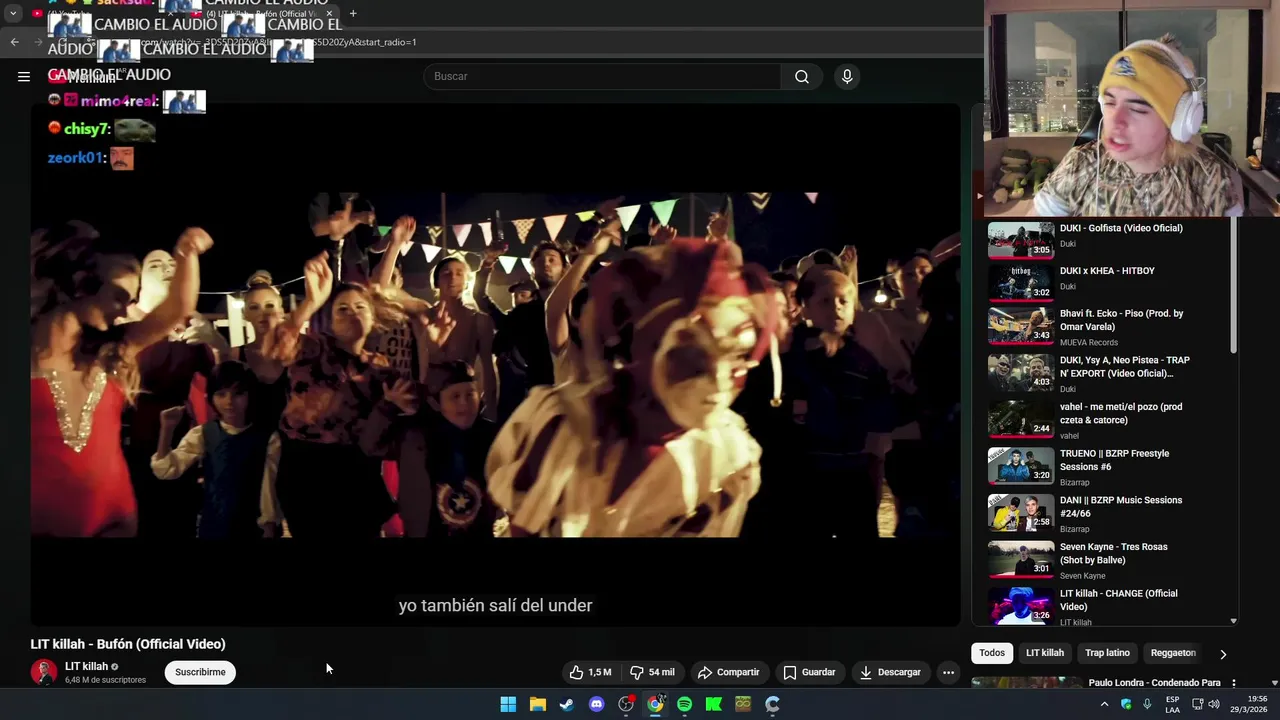The width and height of the screenshot is (1280, 720).
Task: Open a new browser tab
Action: point(353,14)
